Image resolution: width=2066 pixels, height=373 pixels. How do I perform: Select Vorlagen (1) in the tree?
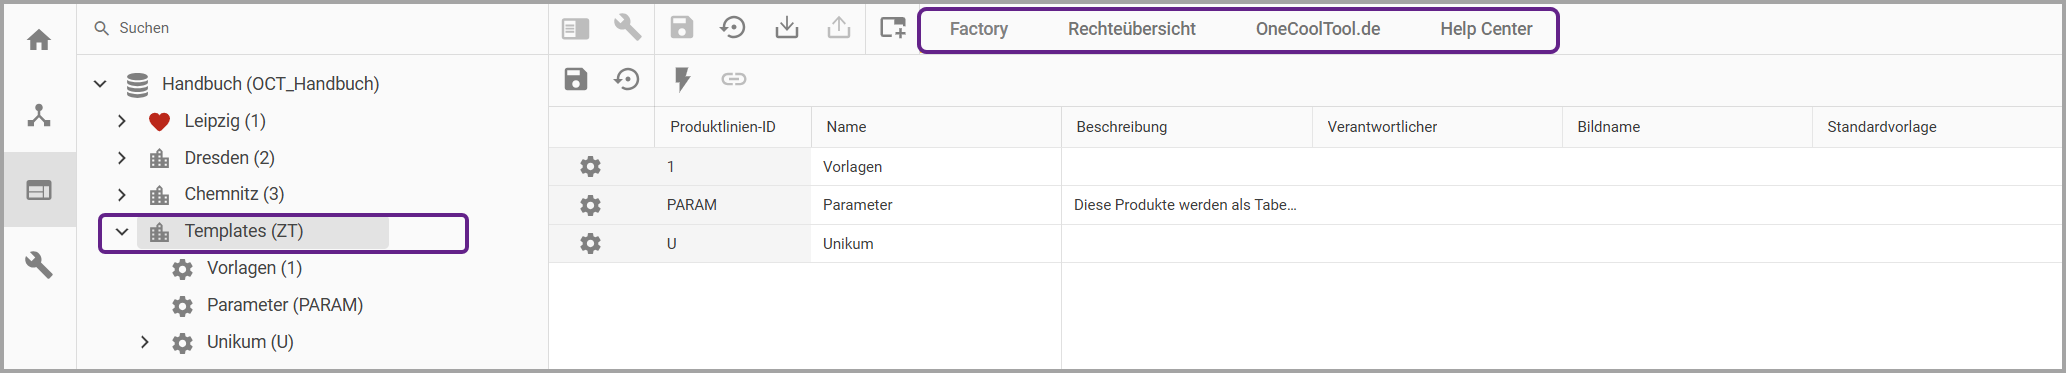pos(255,268)
